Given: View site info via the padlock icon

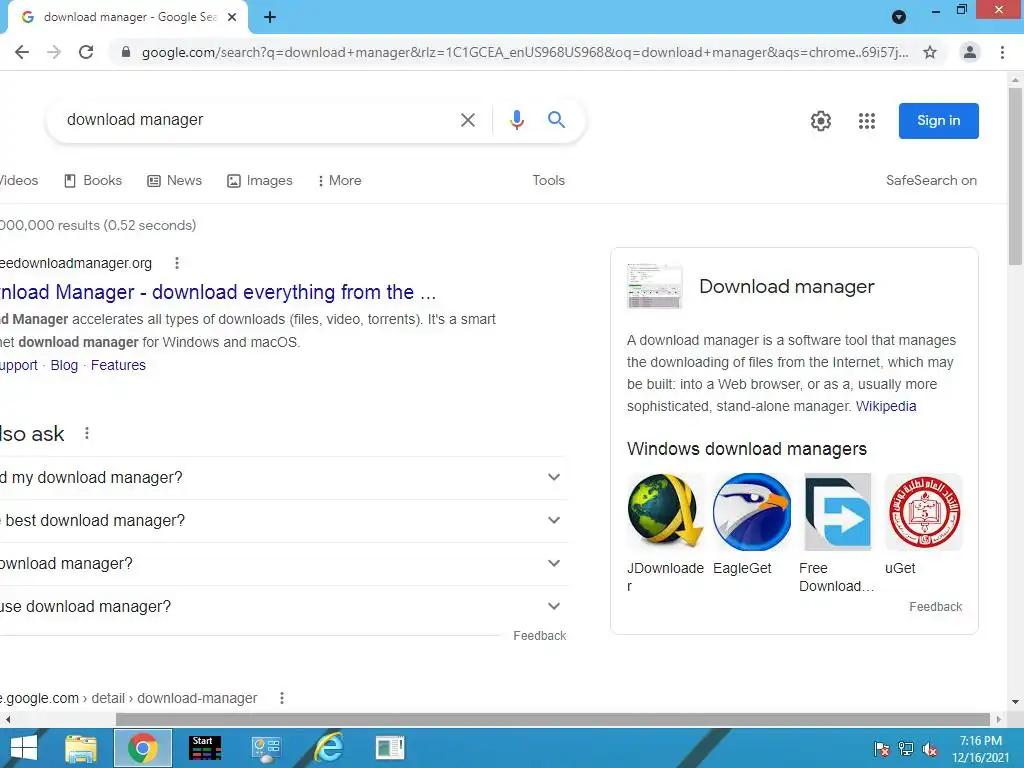Looking at the screenshot, I should pos(126,52).
